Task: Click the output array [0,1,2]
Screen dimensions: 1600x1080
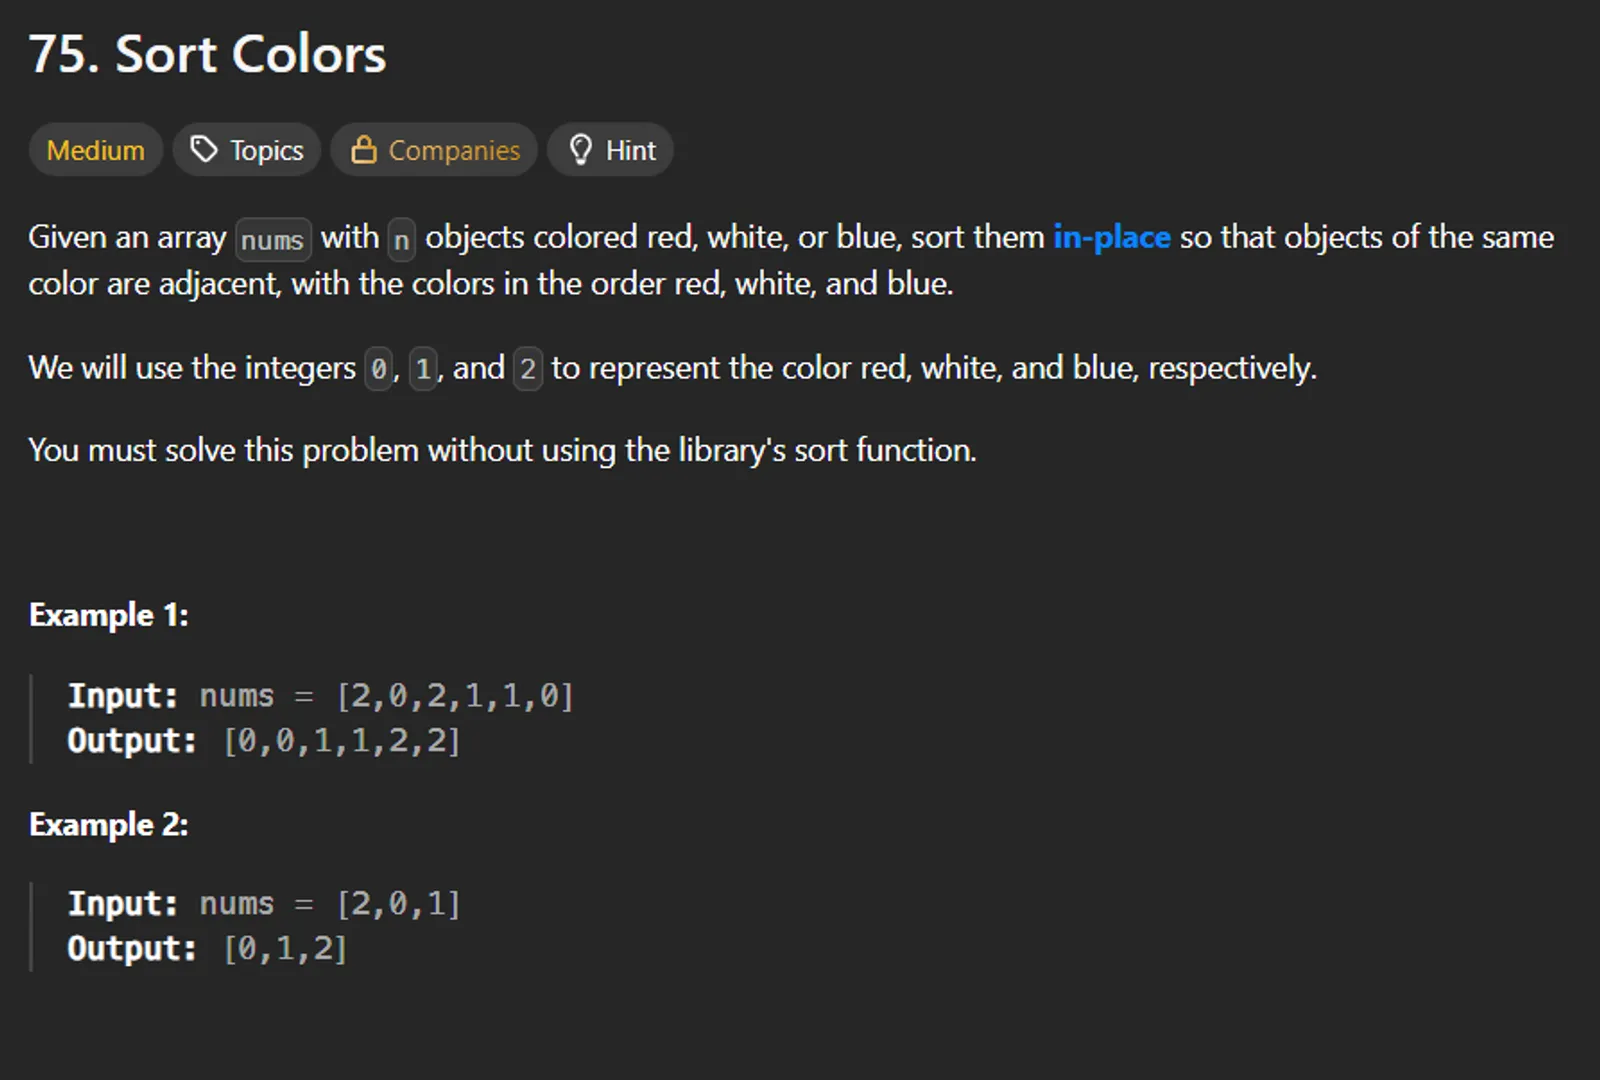Action: (x=285, y=949)
